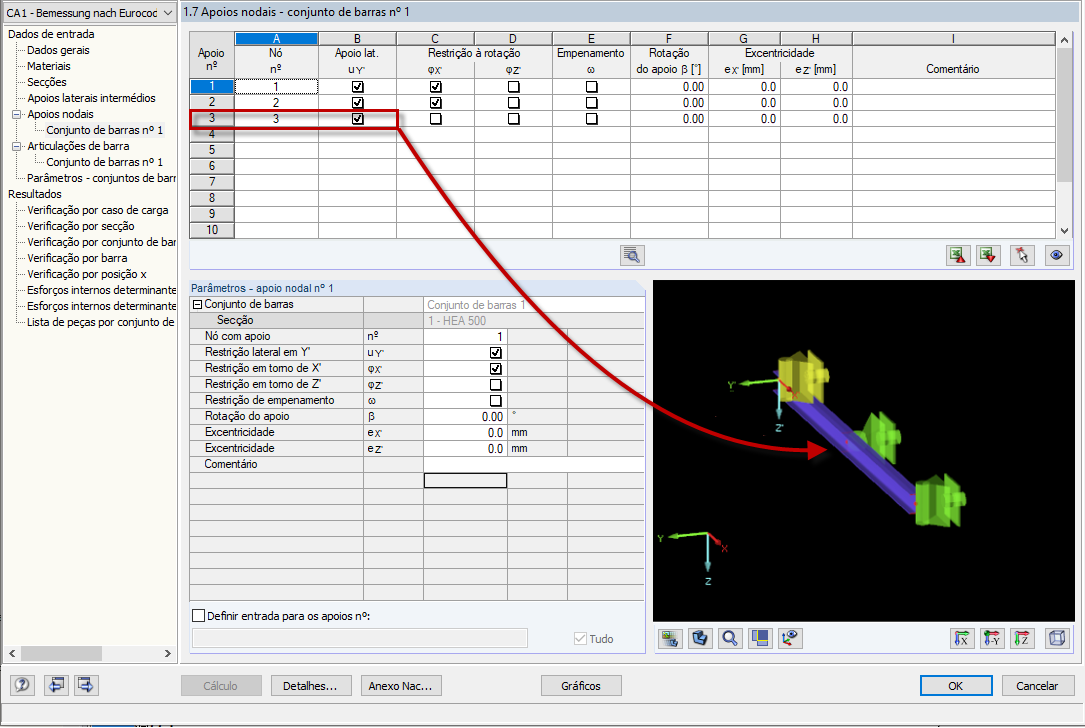Toggle 'Restrição em torno de X'' checkbox
Image resolution: width=1085 pixels, height=728 pixels.
click(x=495, y=369)
